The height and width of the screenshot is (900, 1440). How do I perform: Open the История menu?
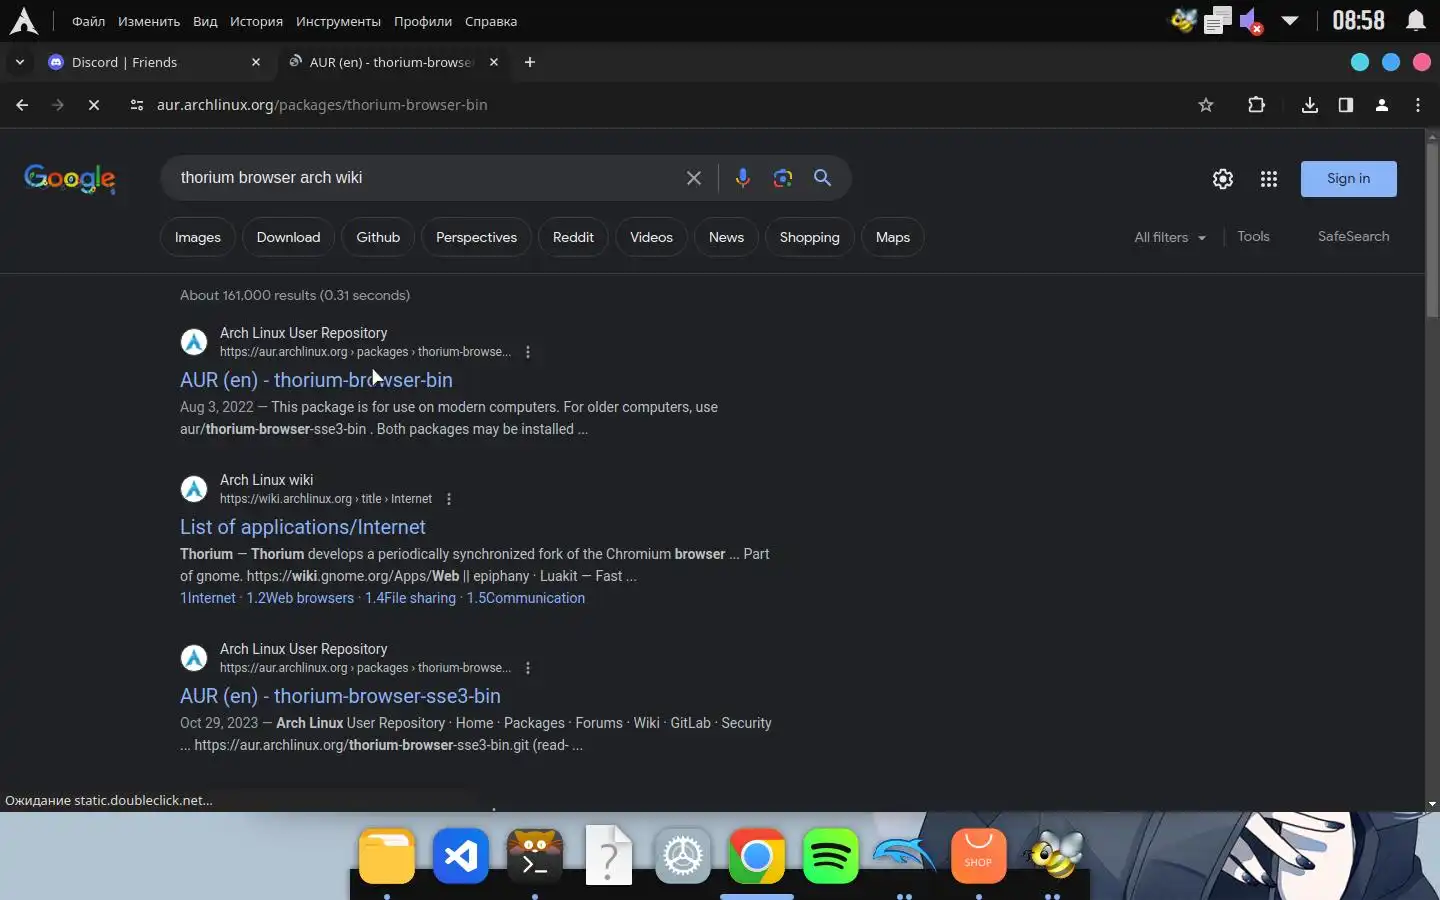(x=256, y=21)
